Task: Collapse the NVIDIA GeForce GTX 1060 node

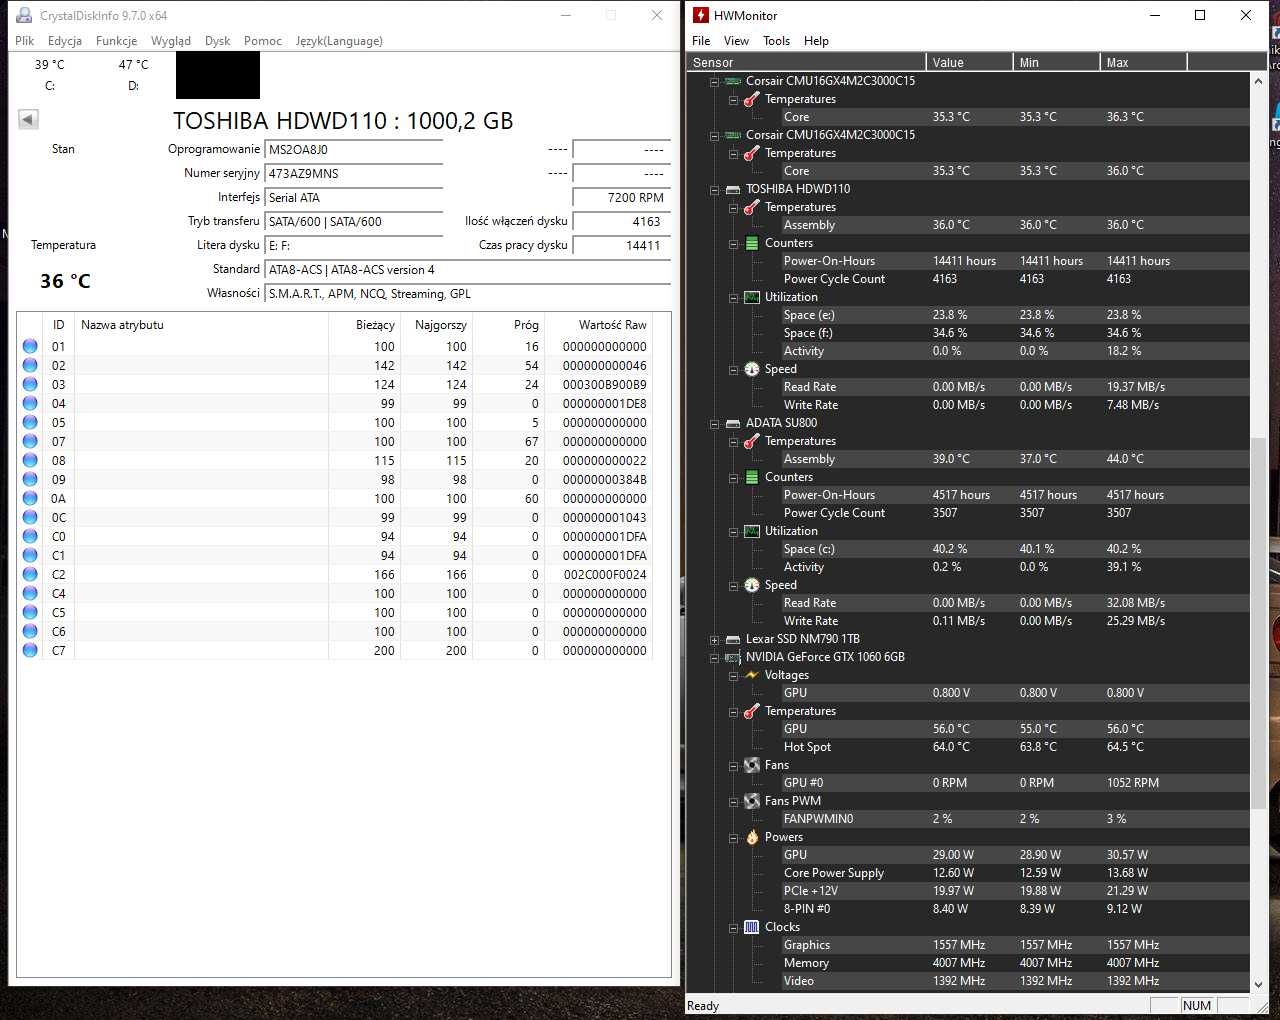Action: (714, 657)
